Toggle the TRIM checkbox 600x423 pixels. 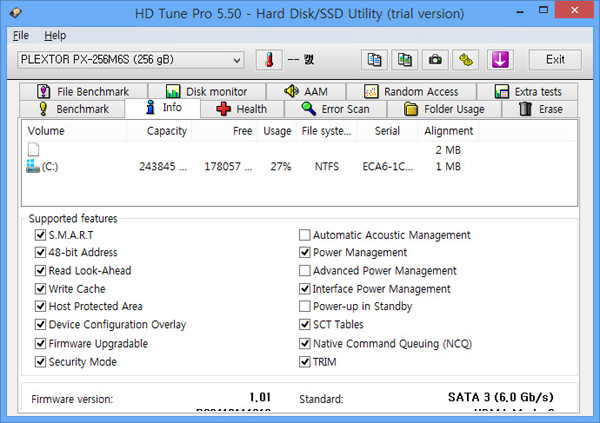305,362
